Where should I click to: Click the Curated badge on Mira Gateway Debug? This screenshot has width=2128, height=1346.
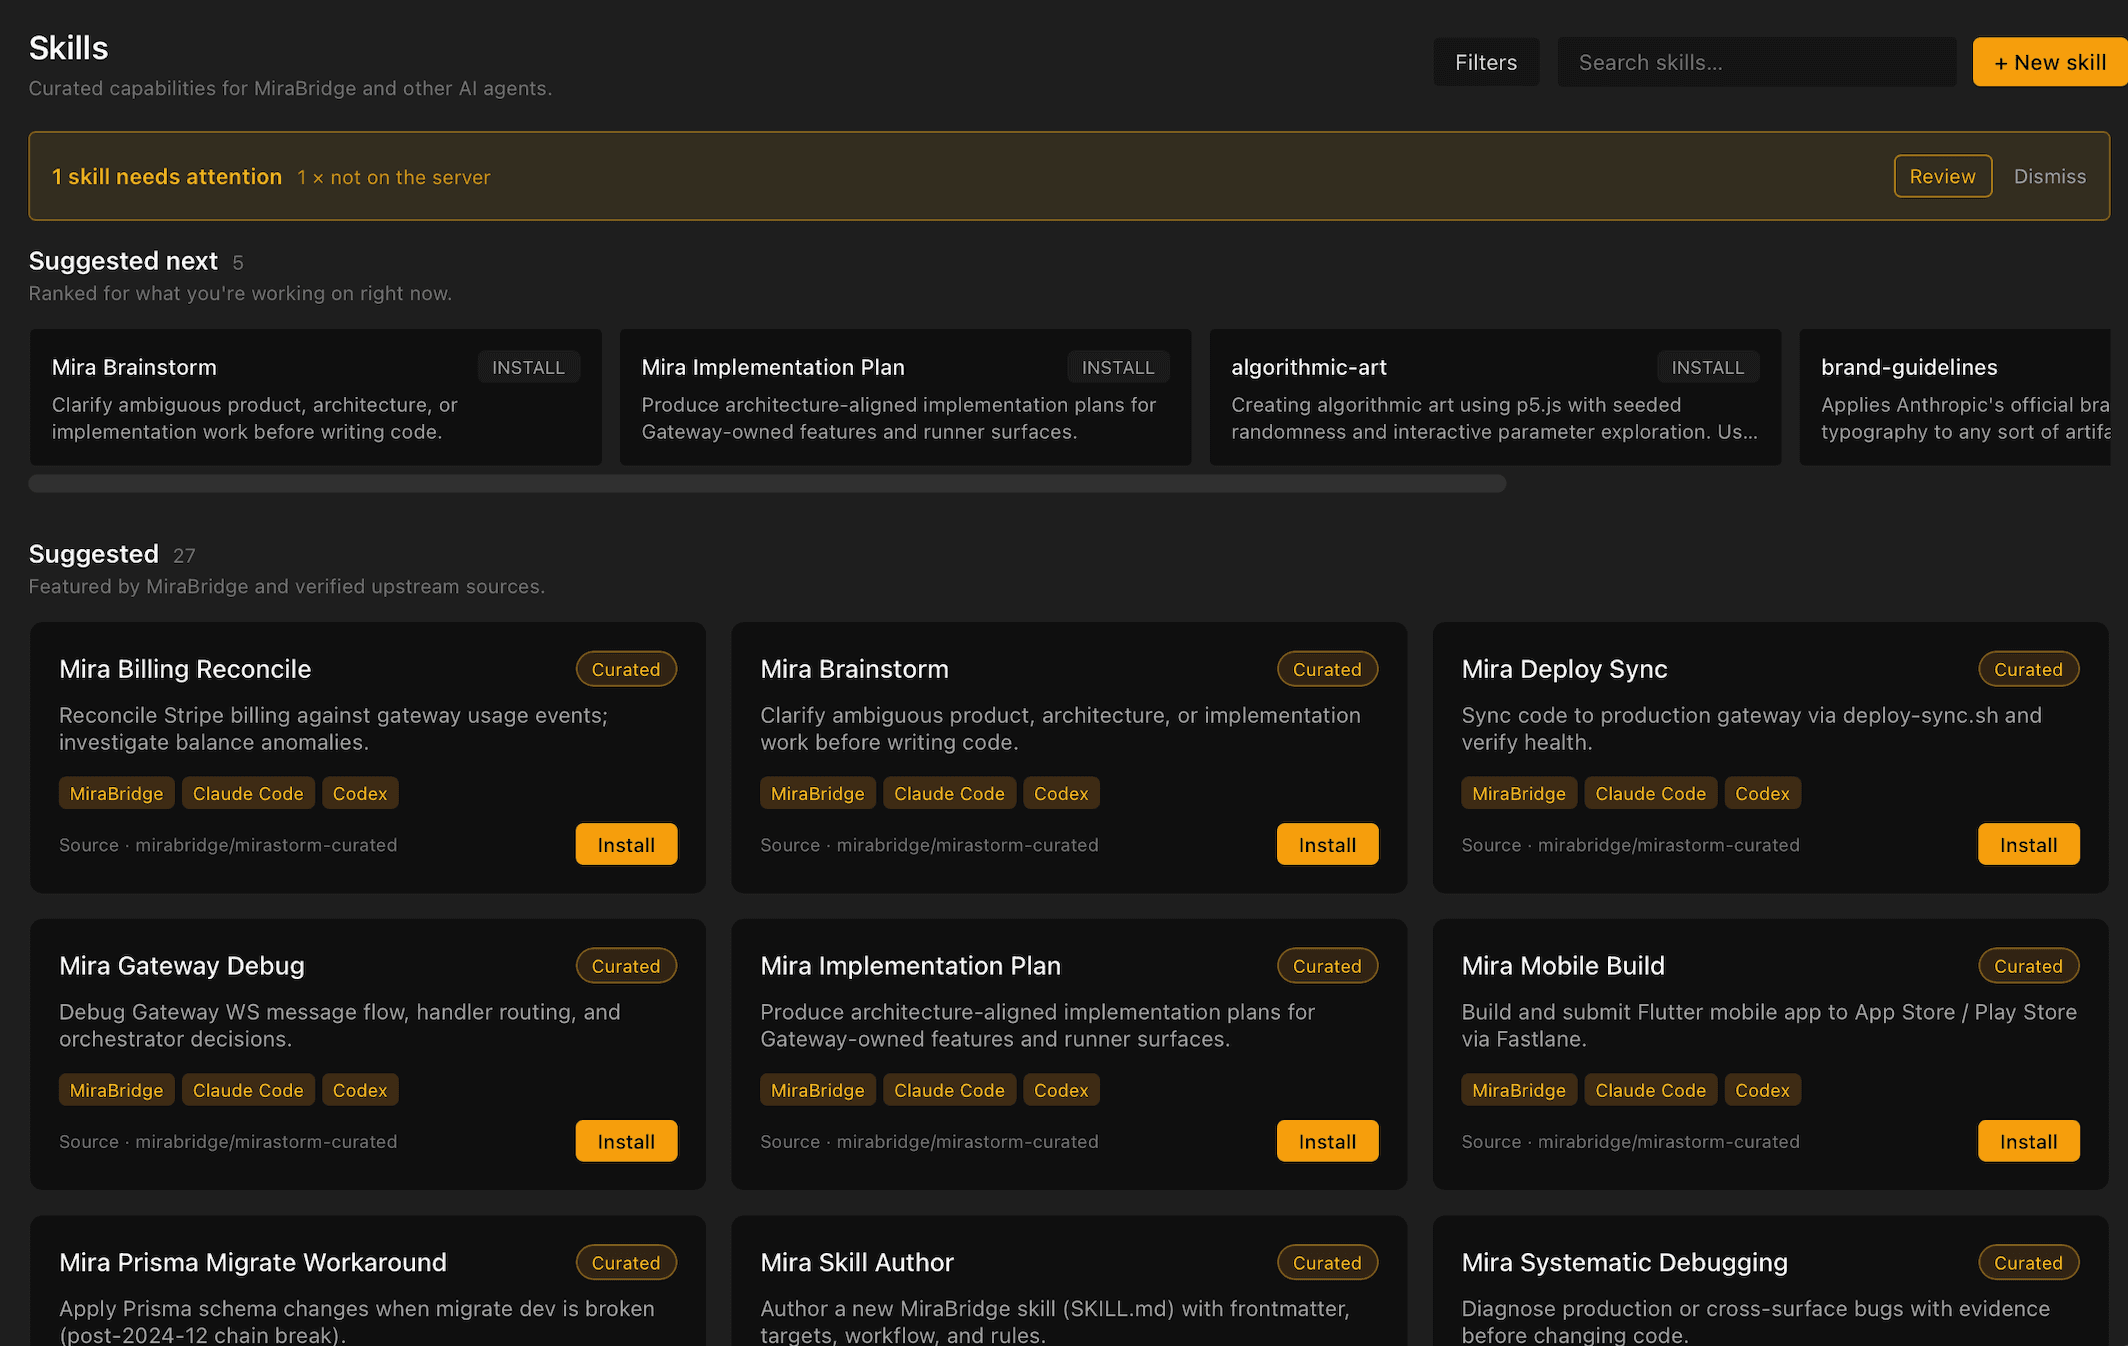[626, 966]
